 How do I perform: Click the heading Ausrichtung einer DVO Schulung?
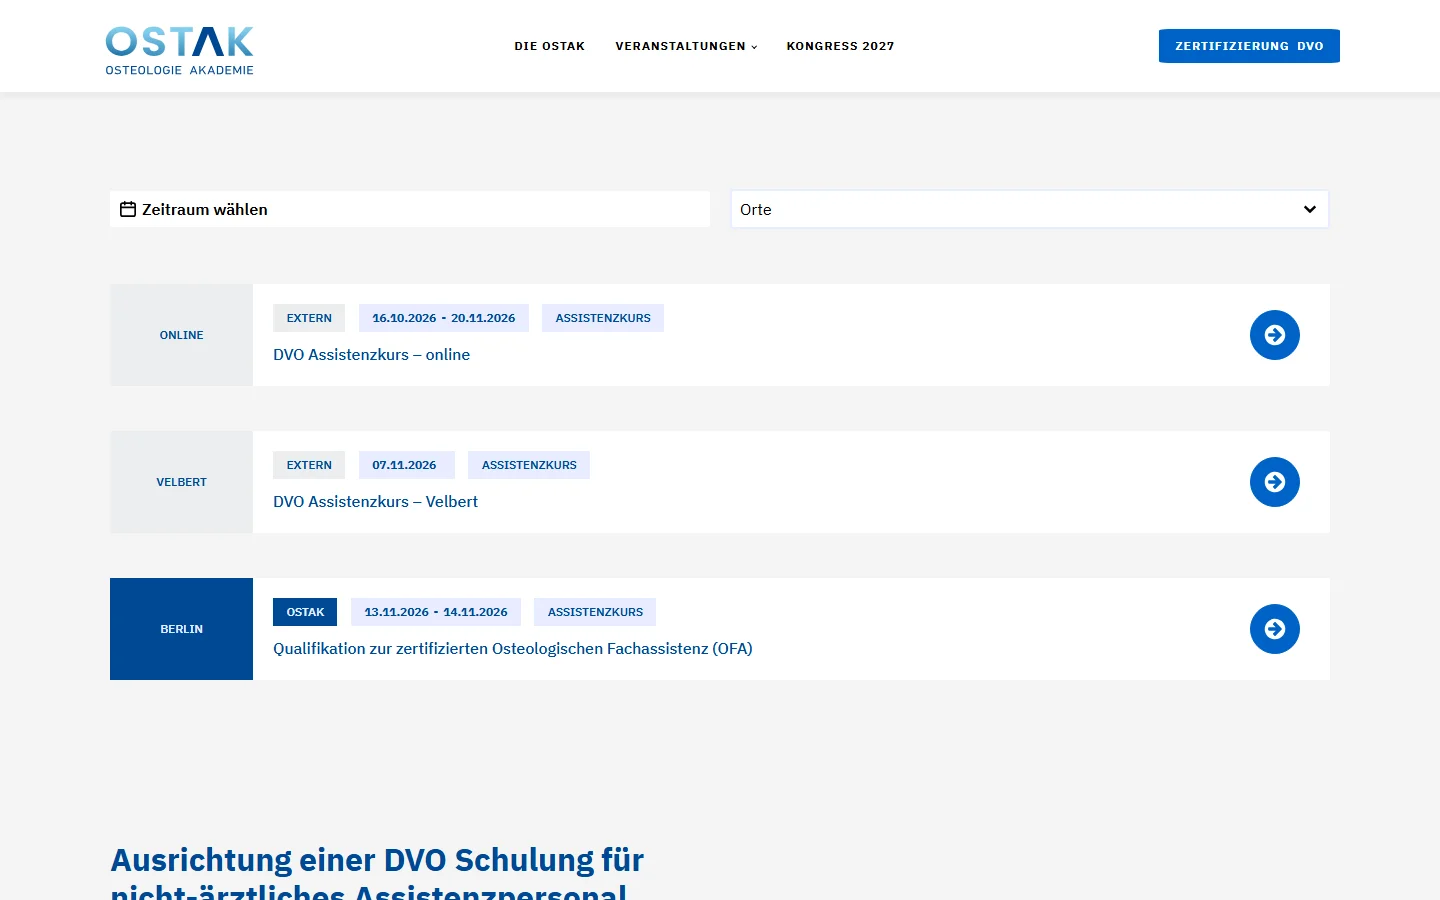pyautogui.click(x=377, y=872)
